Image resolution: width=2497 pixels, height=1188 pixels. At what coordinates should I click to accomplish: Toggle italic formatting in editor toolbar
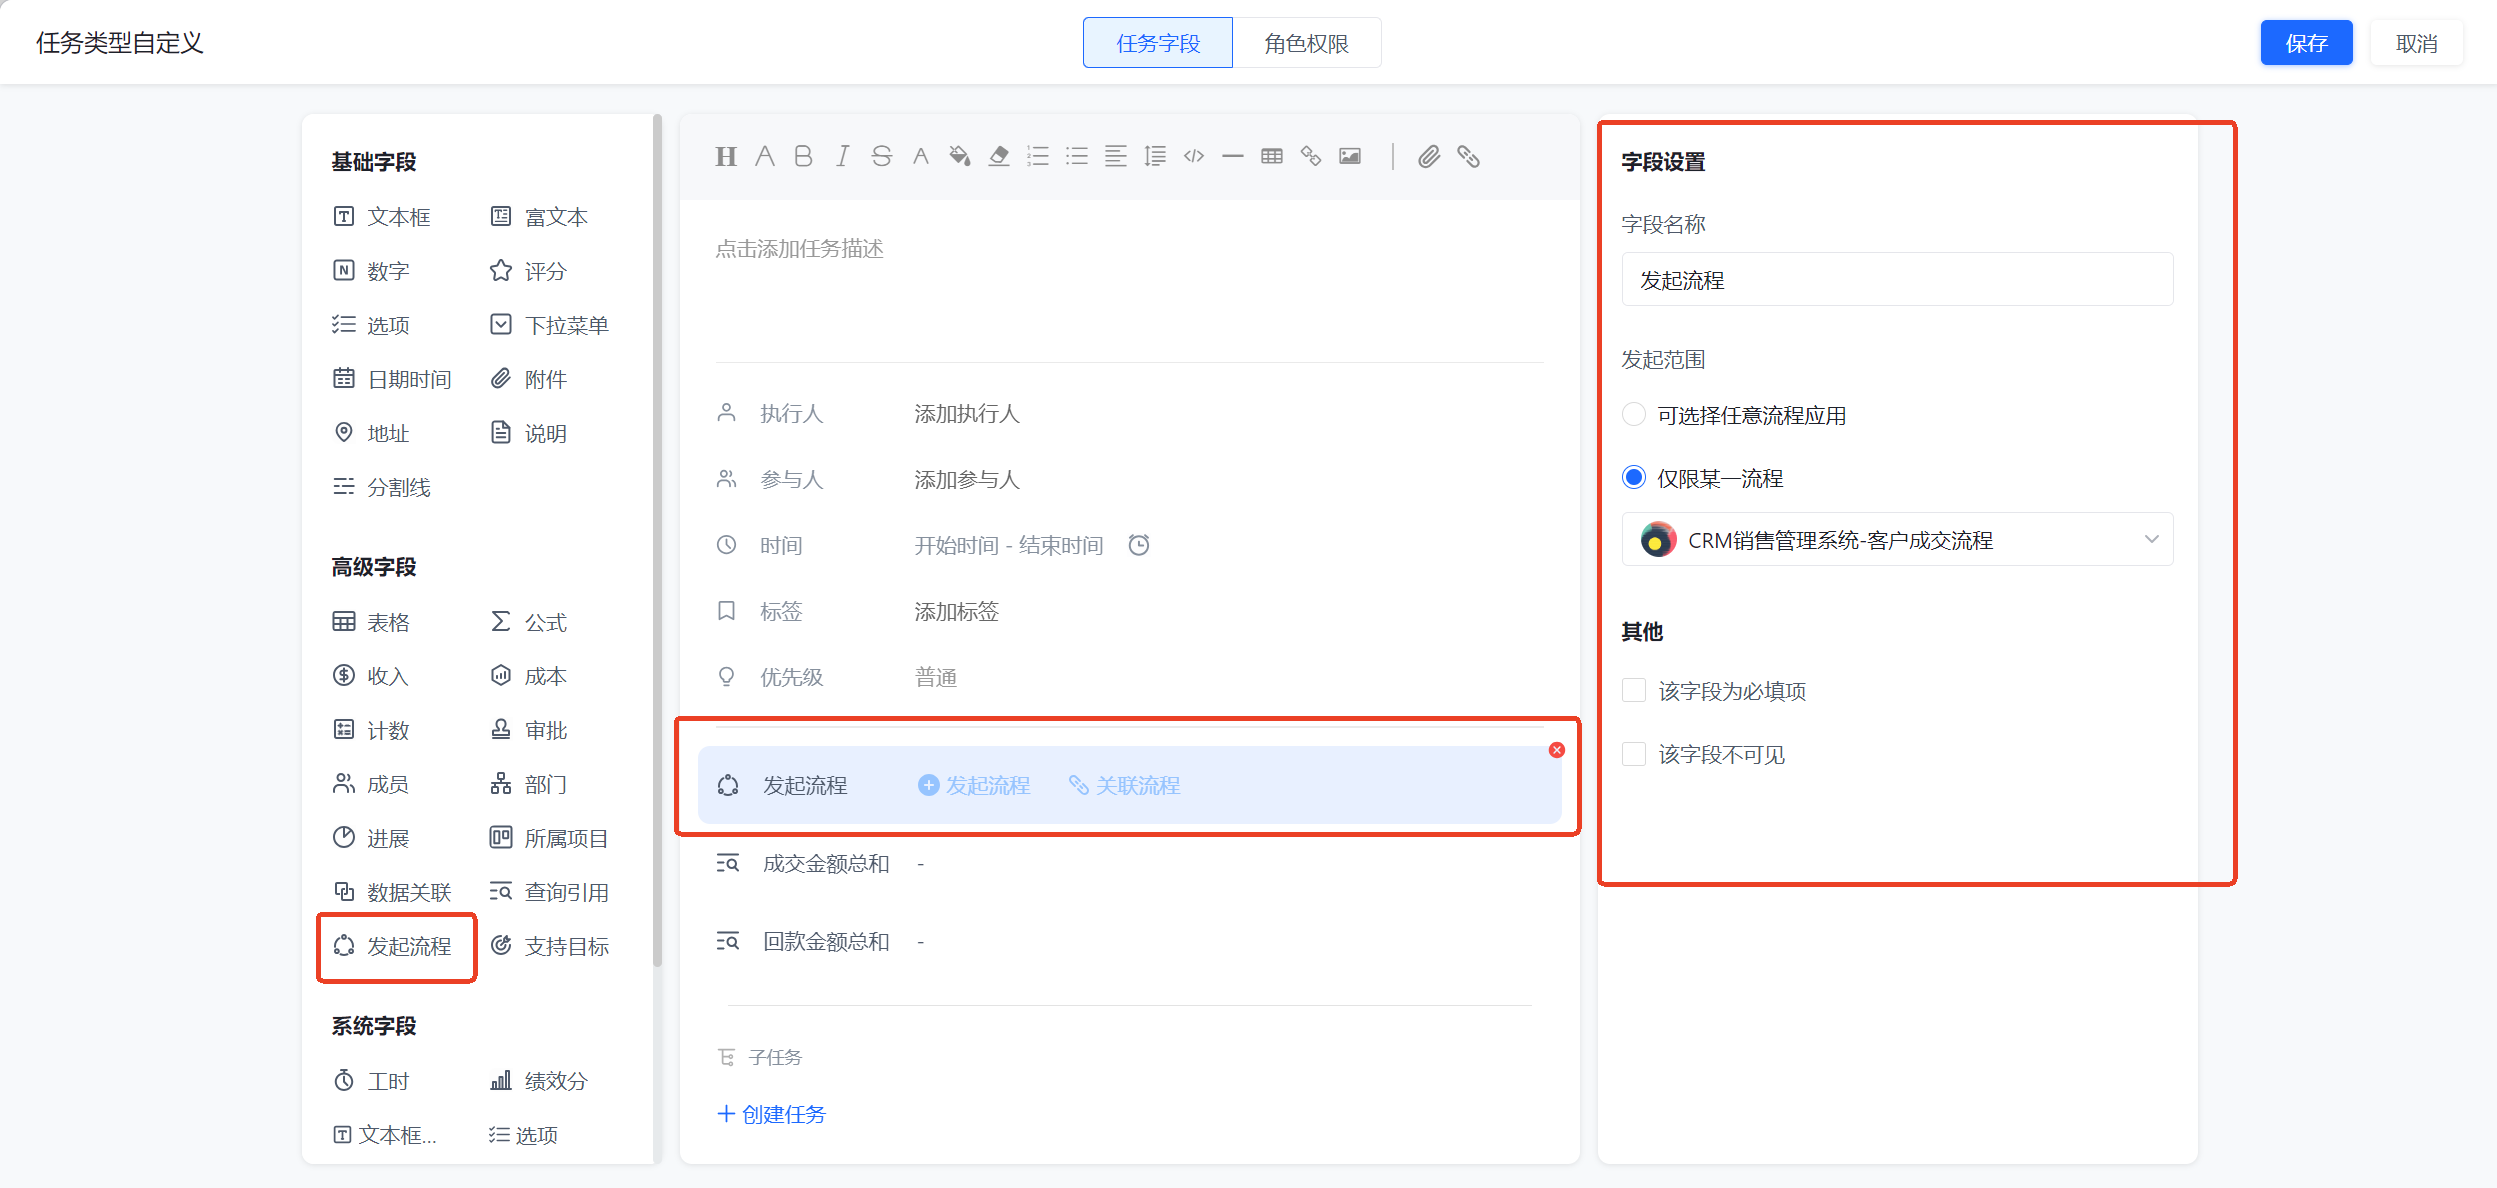tap(842, 156)
